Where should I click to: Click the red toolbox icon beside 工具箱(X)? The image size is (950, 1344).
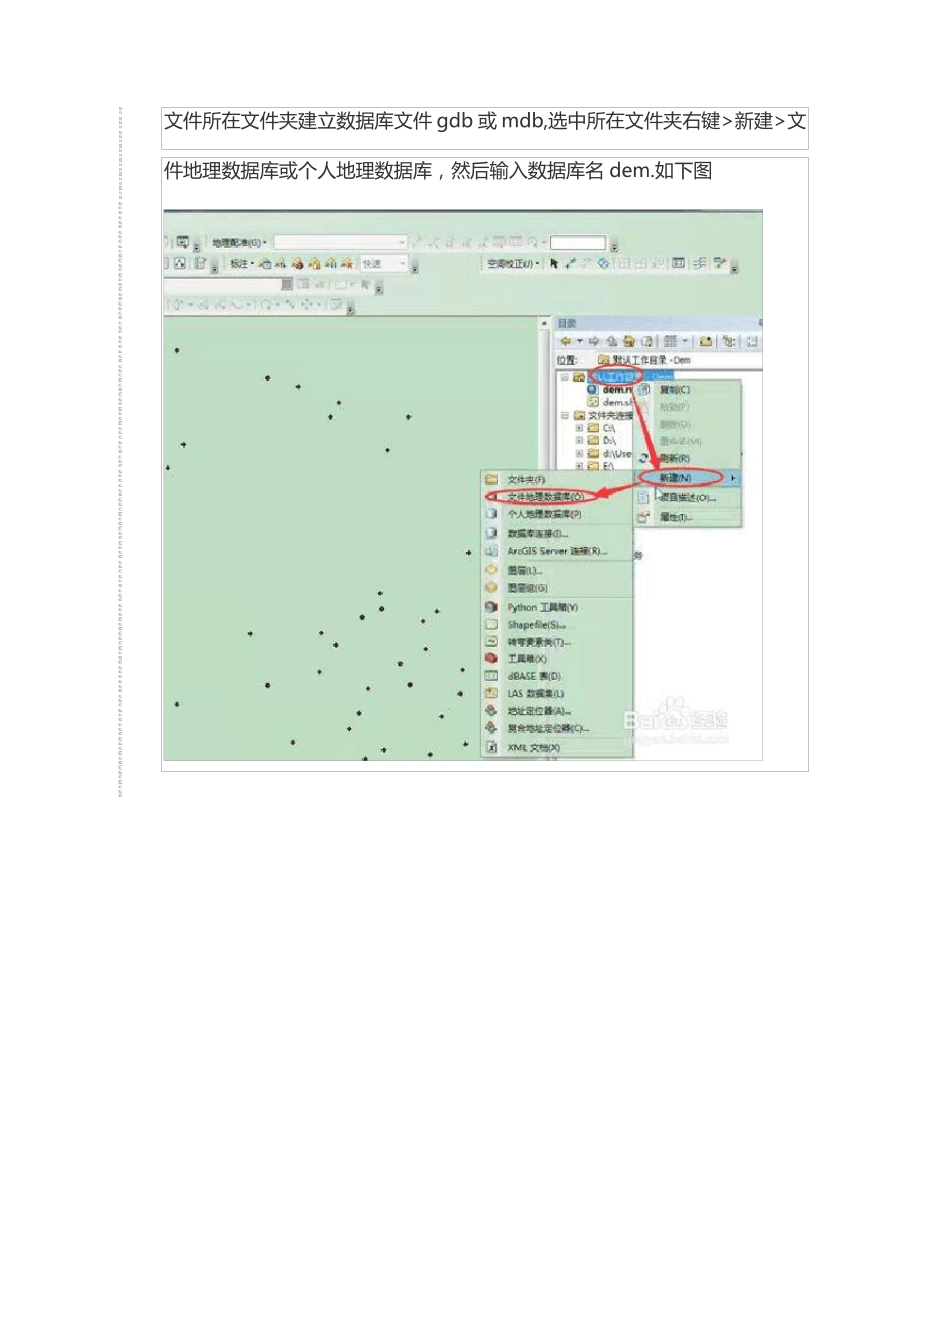491,659
